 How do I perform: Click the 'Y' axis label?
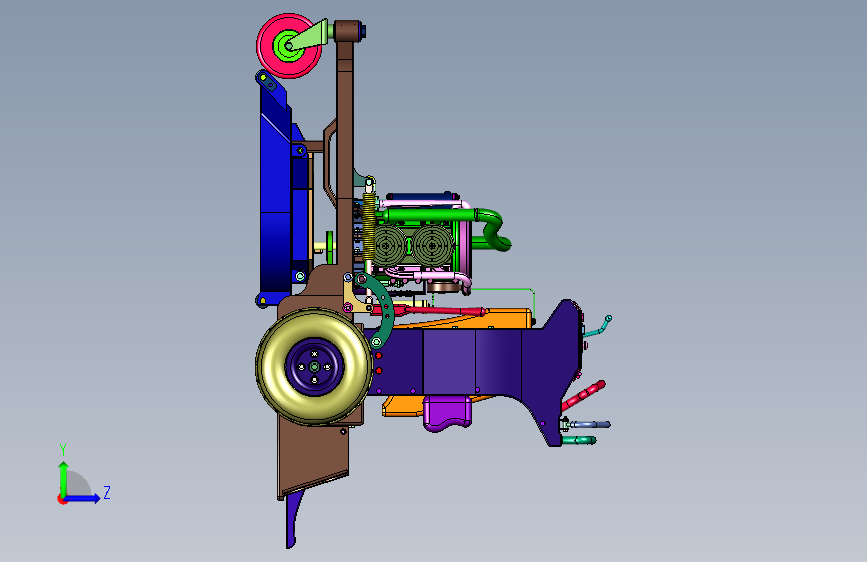point(63,449)
